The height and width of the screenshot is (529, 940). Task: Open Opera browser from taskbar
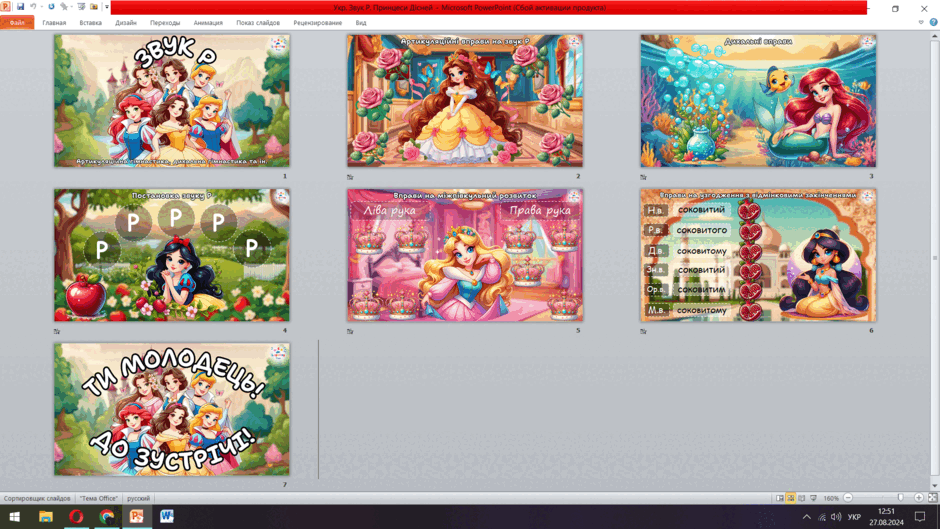[x=76, y=516]
